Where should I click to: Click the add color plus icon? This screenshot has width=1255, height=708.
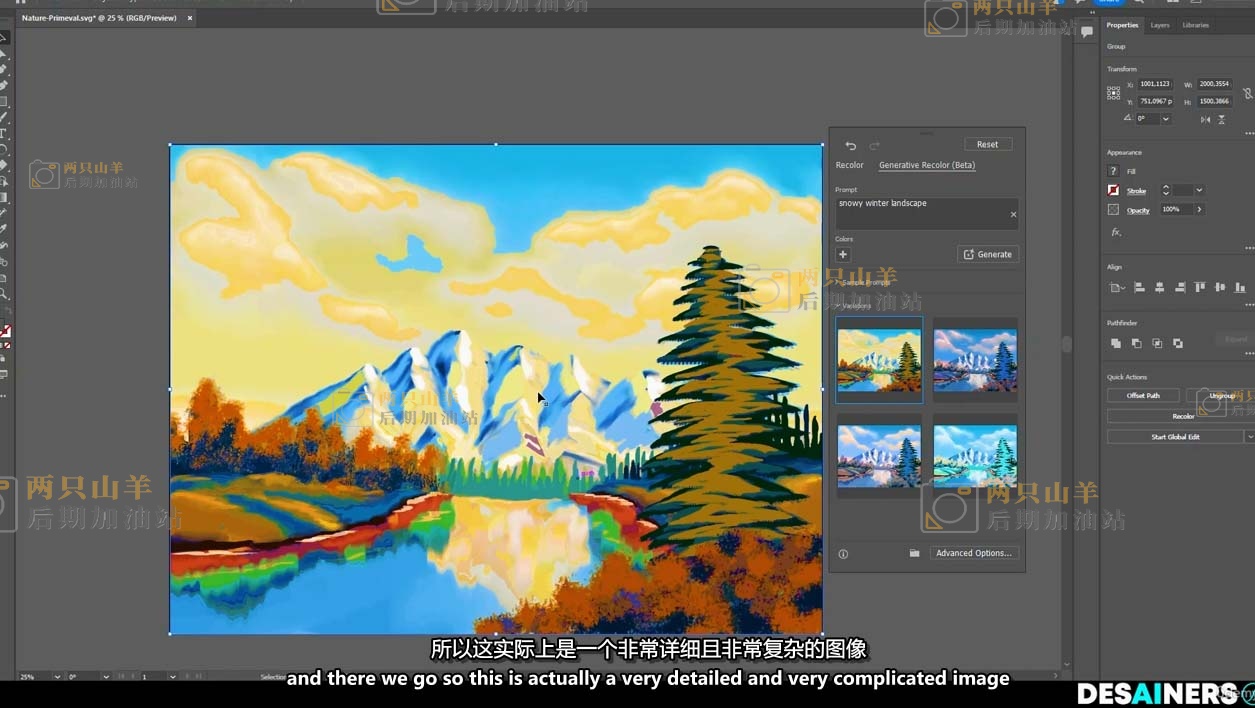click(x=843, y=255)
